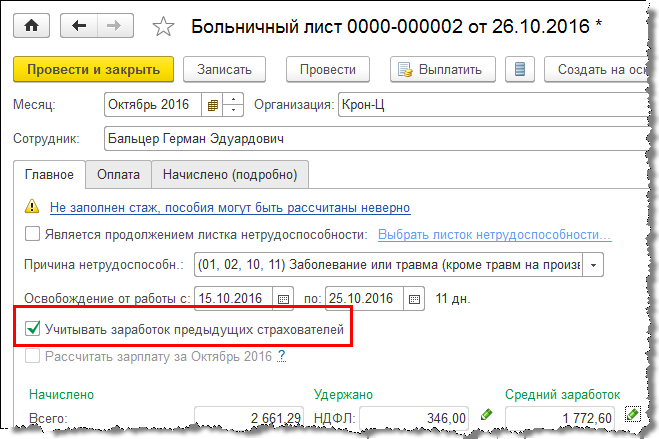
Task: Open calendar for end date 25.10.2016
Action: point(414,299)
